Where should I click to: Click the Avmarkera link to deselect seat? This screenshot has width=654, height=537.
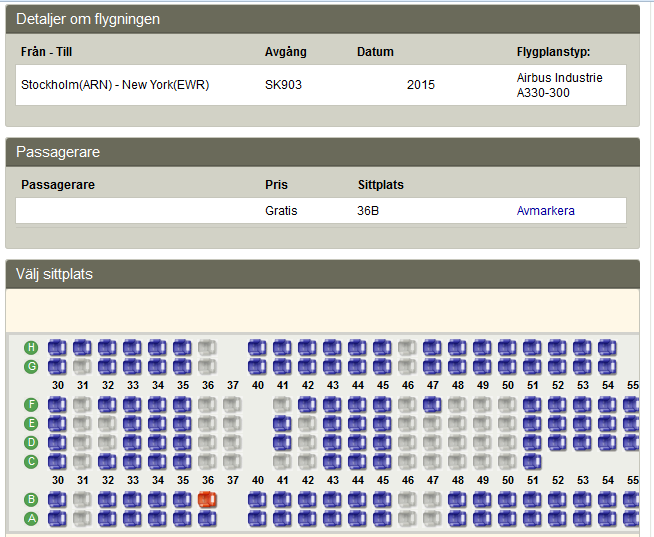pyautogui.click(x=545, y=211)
